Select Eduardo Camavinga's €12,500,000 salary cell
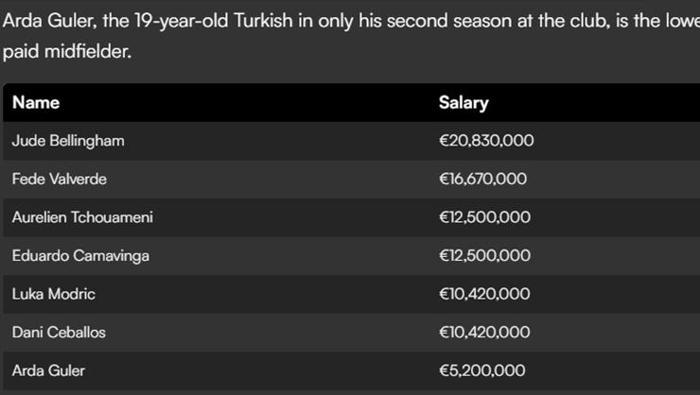This screenshot has width=700, height=395. coord(484,256)
